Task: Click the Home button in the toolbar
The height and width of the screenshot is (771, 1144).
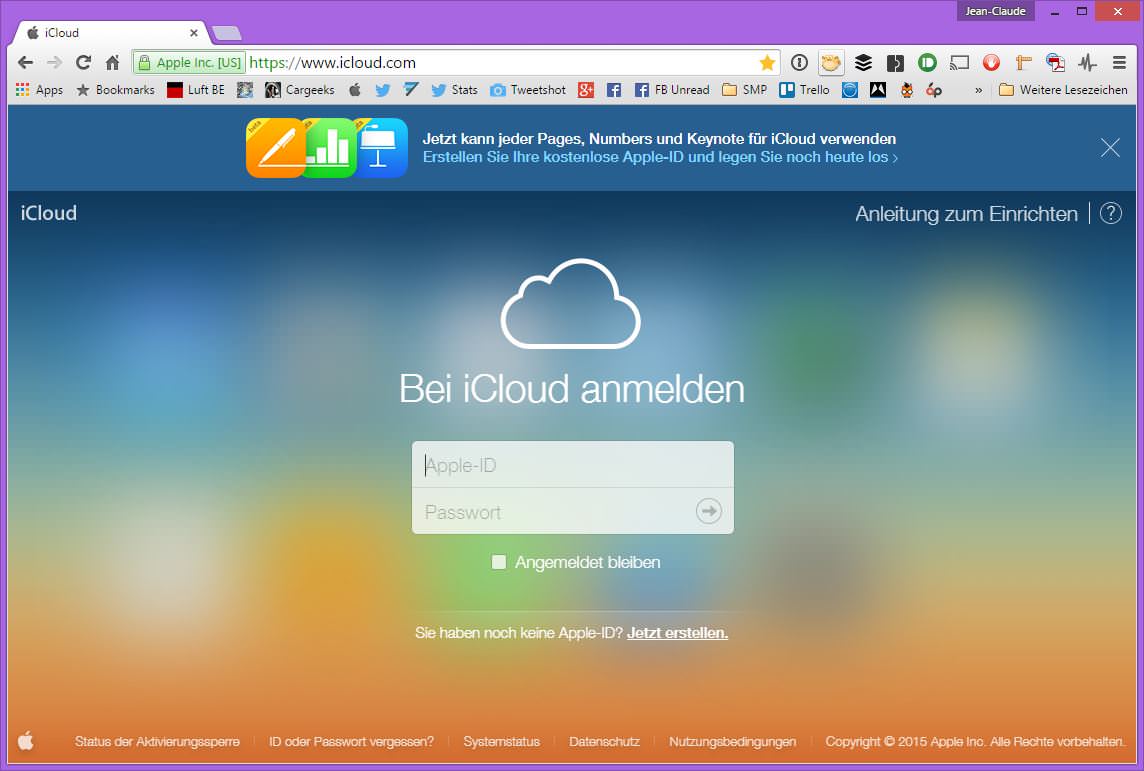Action: (113, 63)
